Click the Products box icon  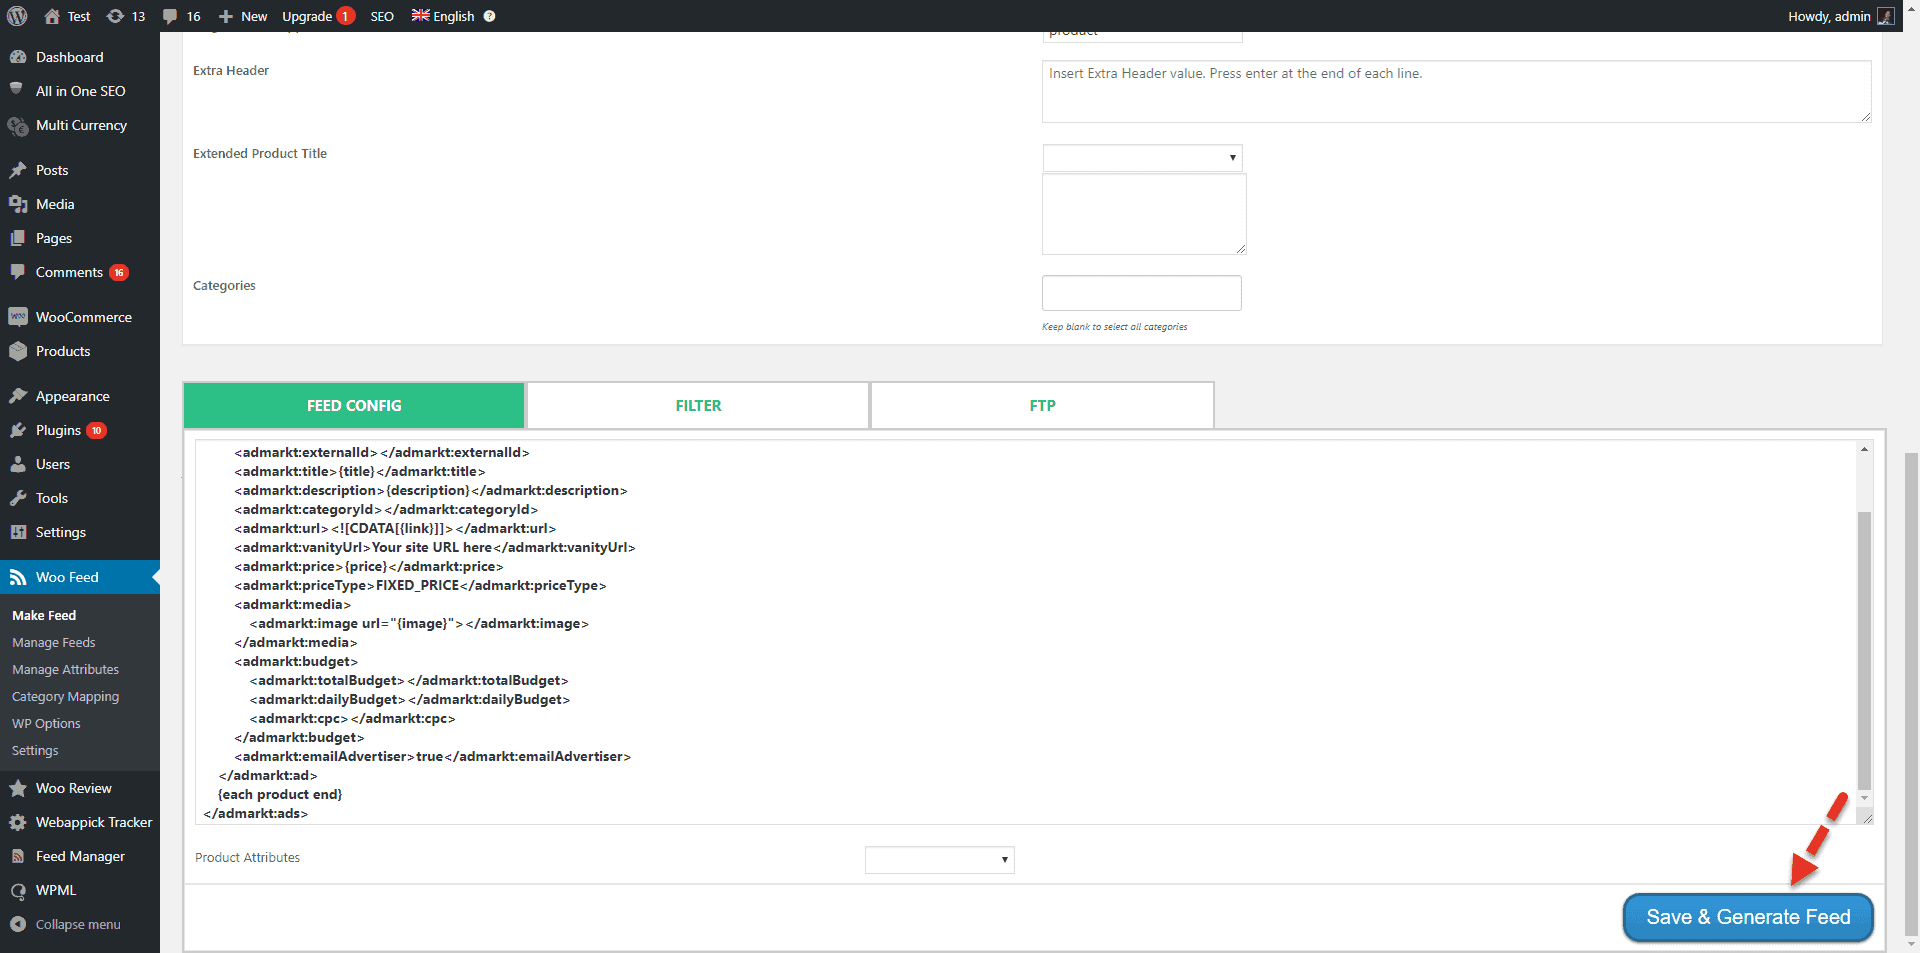[17, 351]
